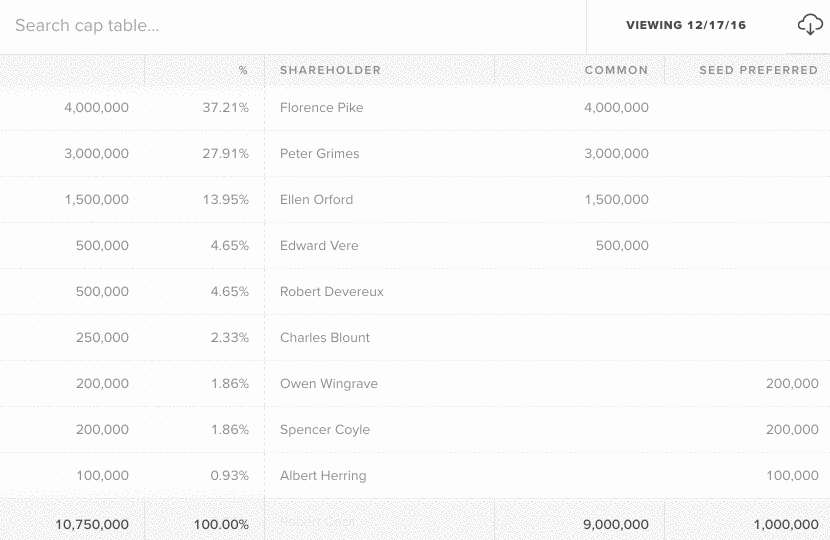Click the cloud download icon
Screen dimensions: 830x540
(809, 26)
